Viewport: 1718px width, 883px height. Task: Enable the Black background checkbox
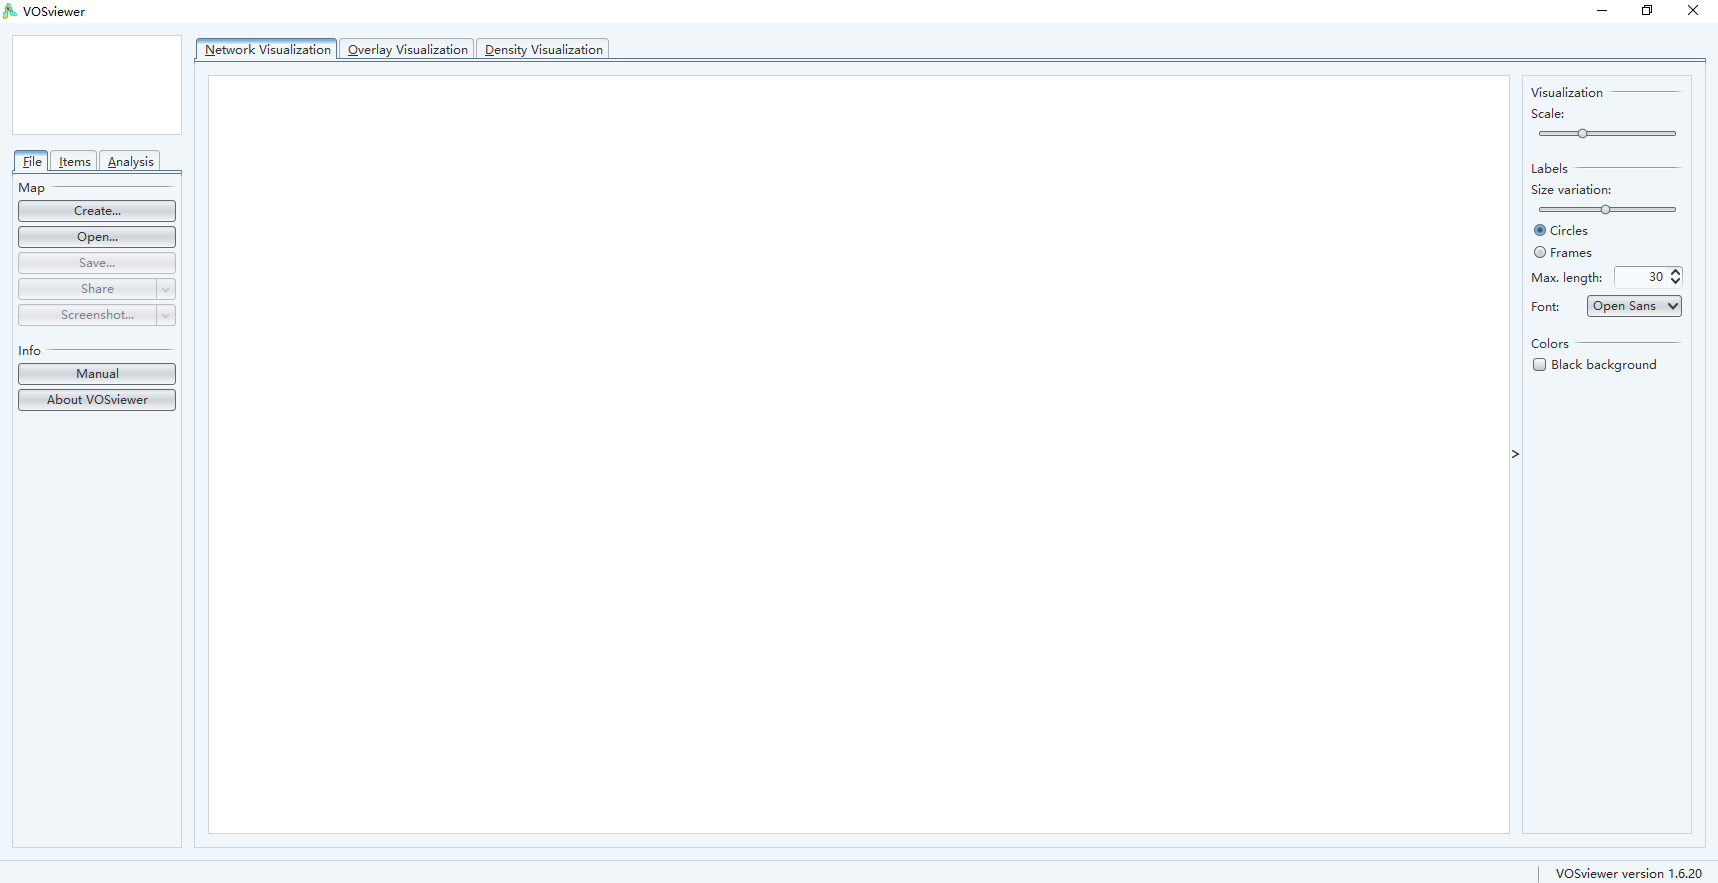pos(1540,365)
